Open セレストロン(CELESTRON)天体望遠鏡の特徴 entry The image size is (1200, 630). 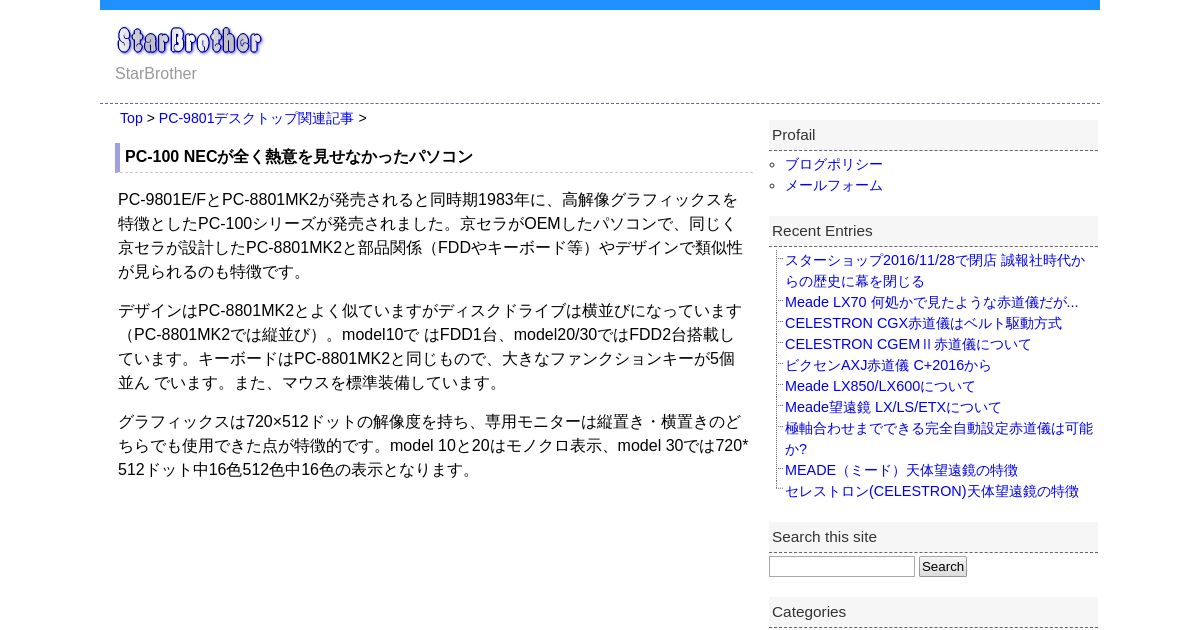(x=932, y=491)
